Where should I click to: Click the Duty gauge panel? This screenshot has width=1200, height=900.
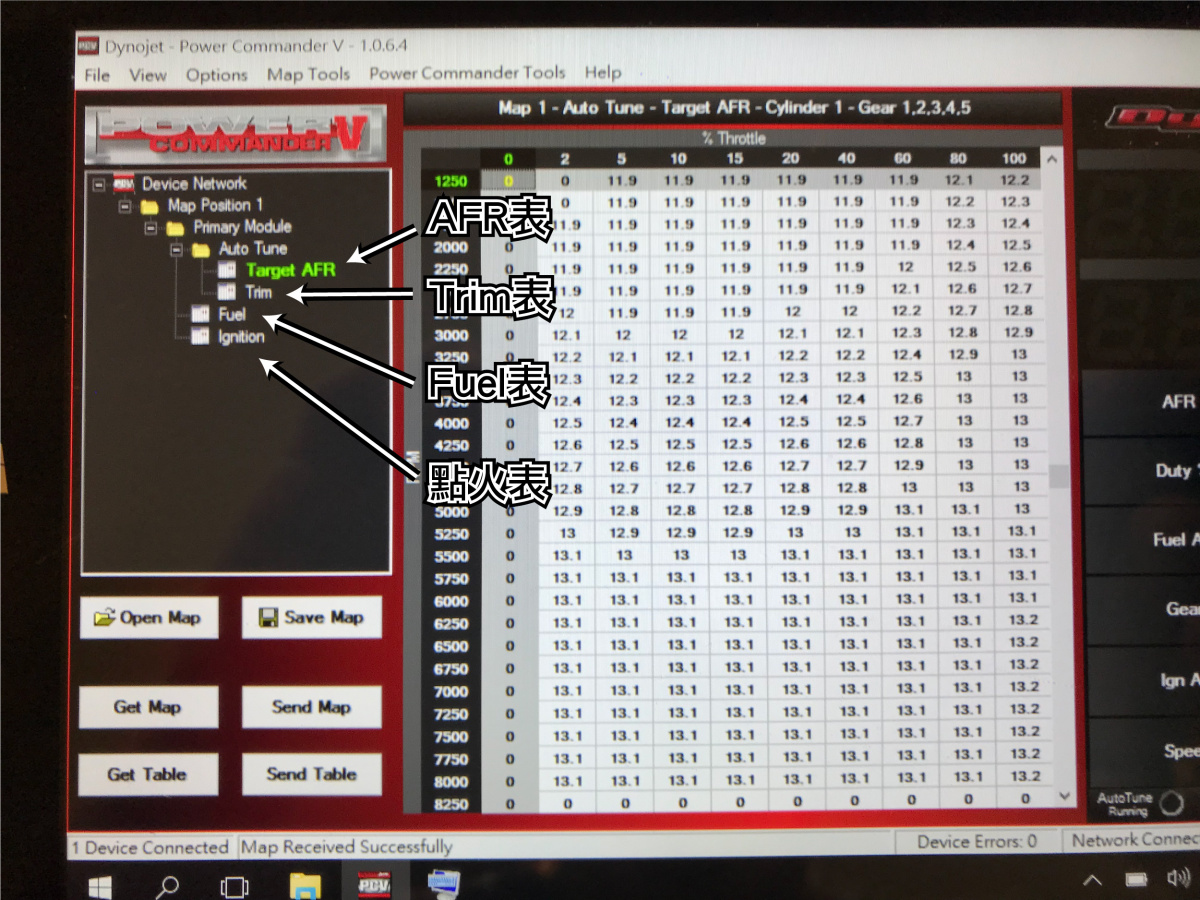click(x=1143, y=471)
